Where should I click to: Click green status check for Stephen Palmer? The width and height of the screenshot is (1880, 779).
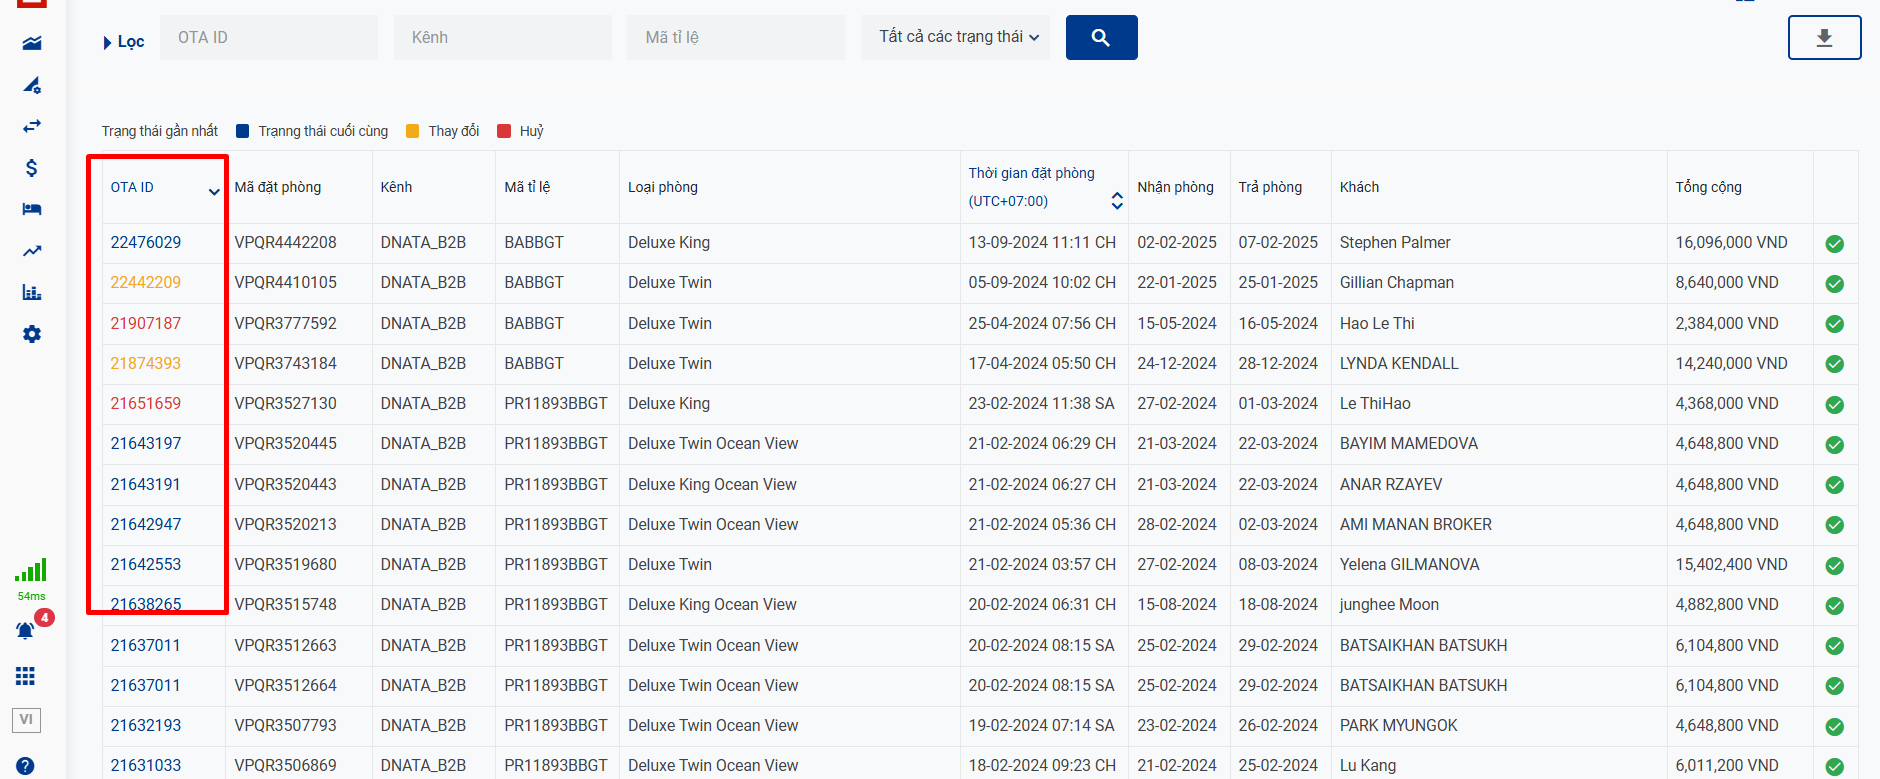[x=1834, y=243]
